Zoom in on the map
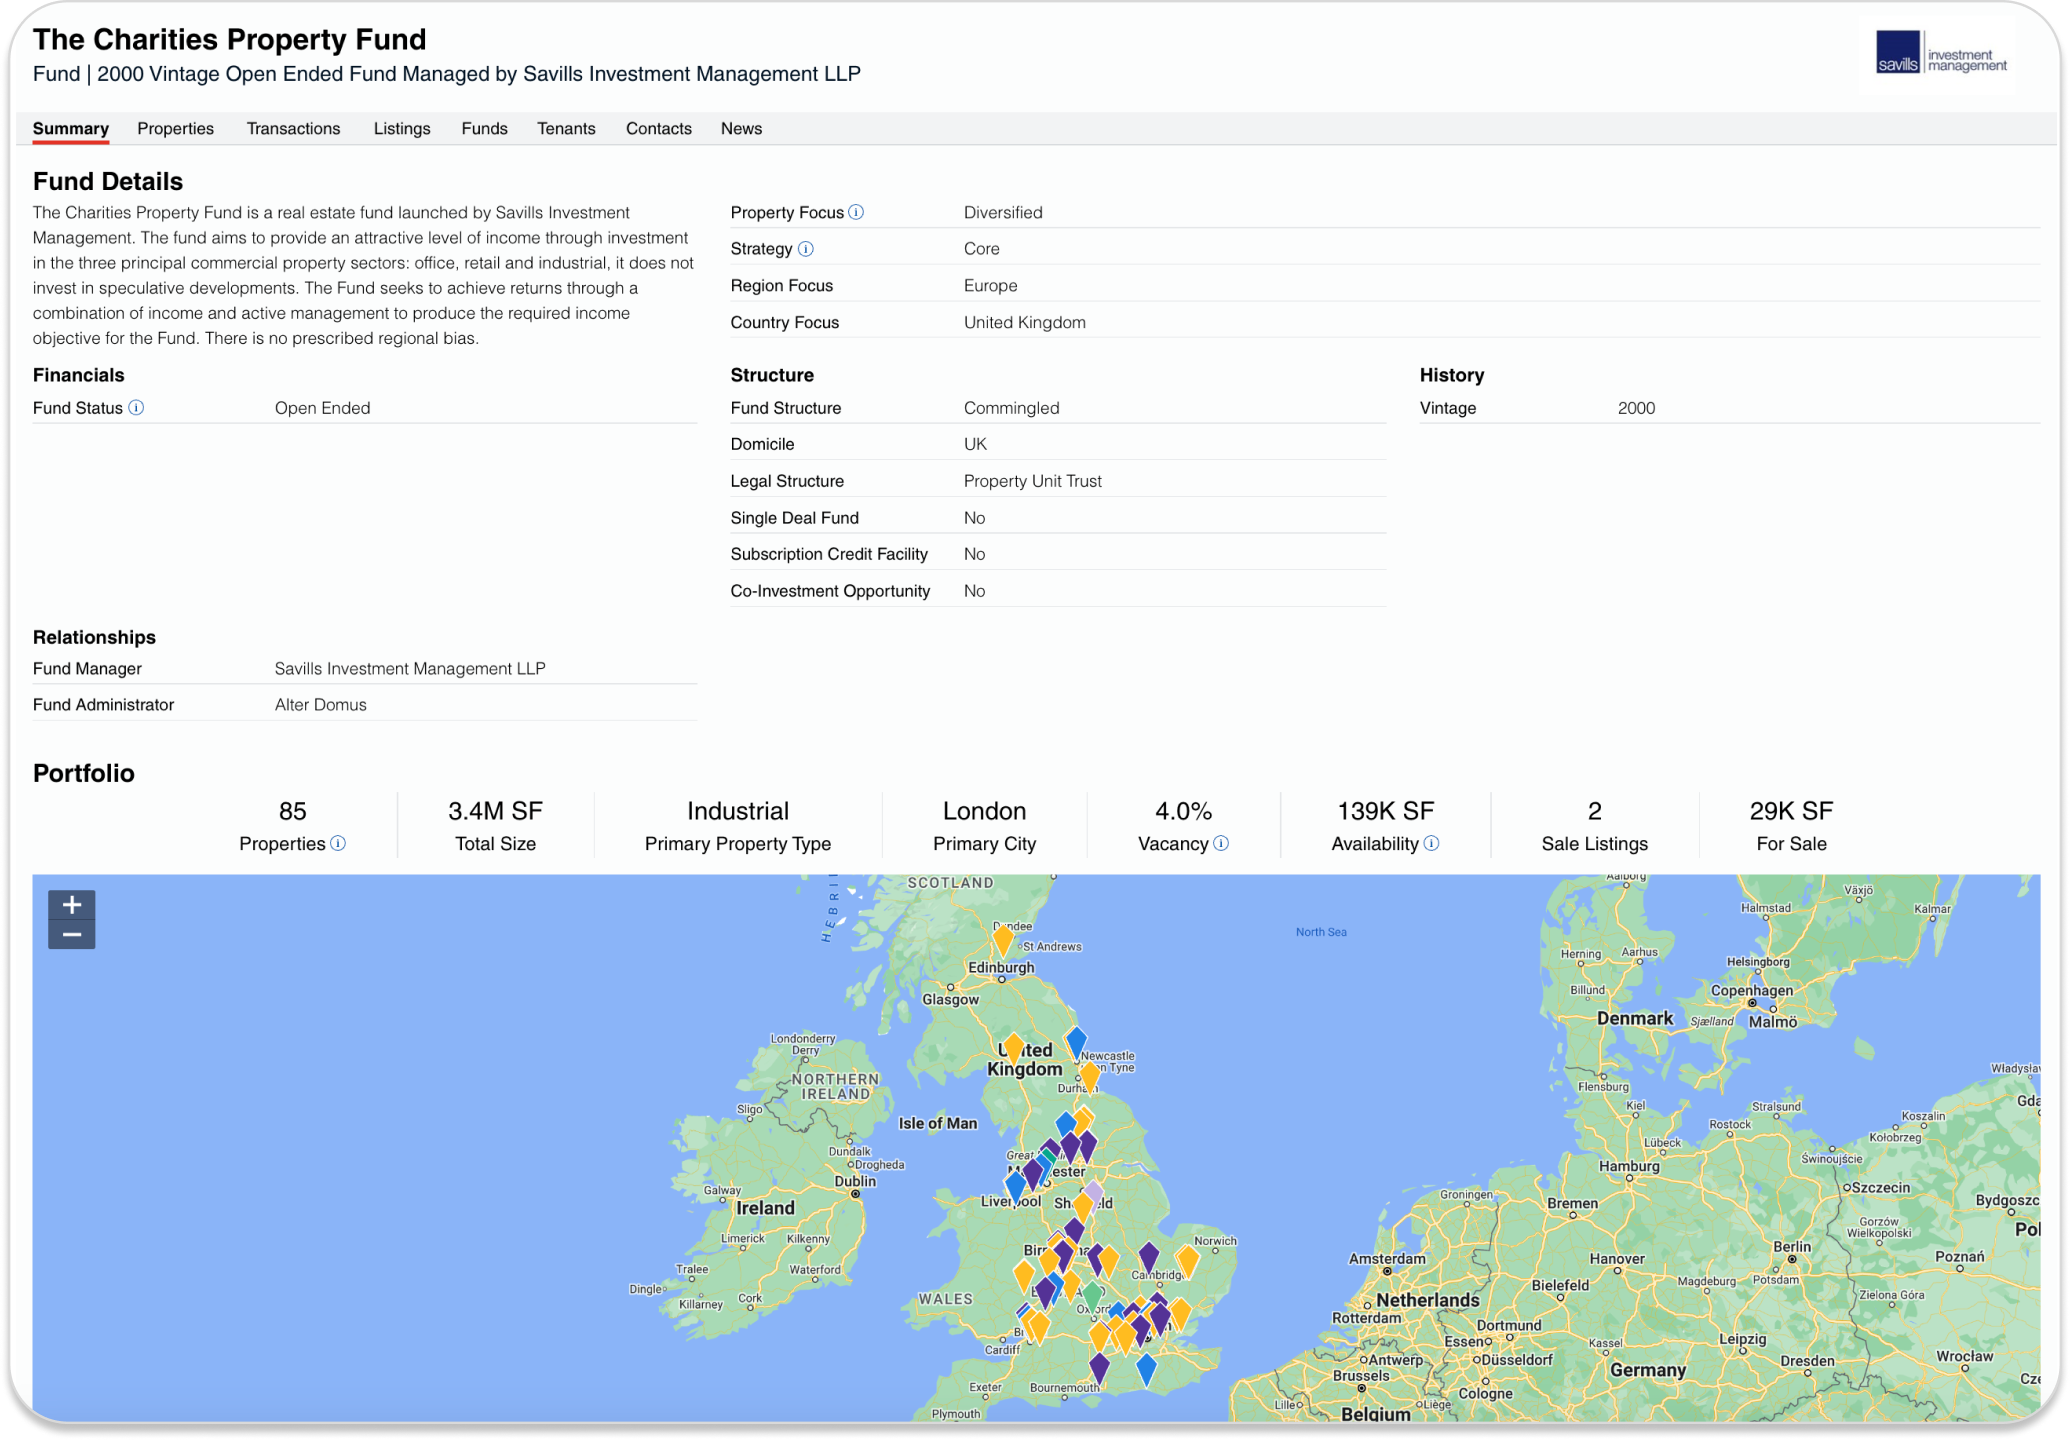Viewport: 2070px width, 1440px height. [x=72, y=905]
